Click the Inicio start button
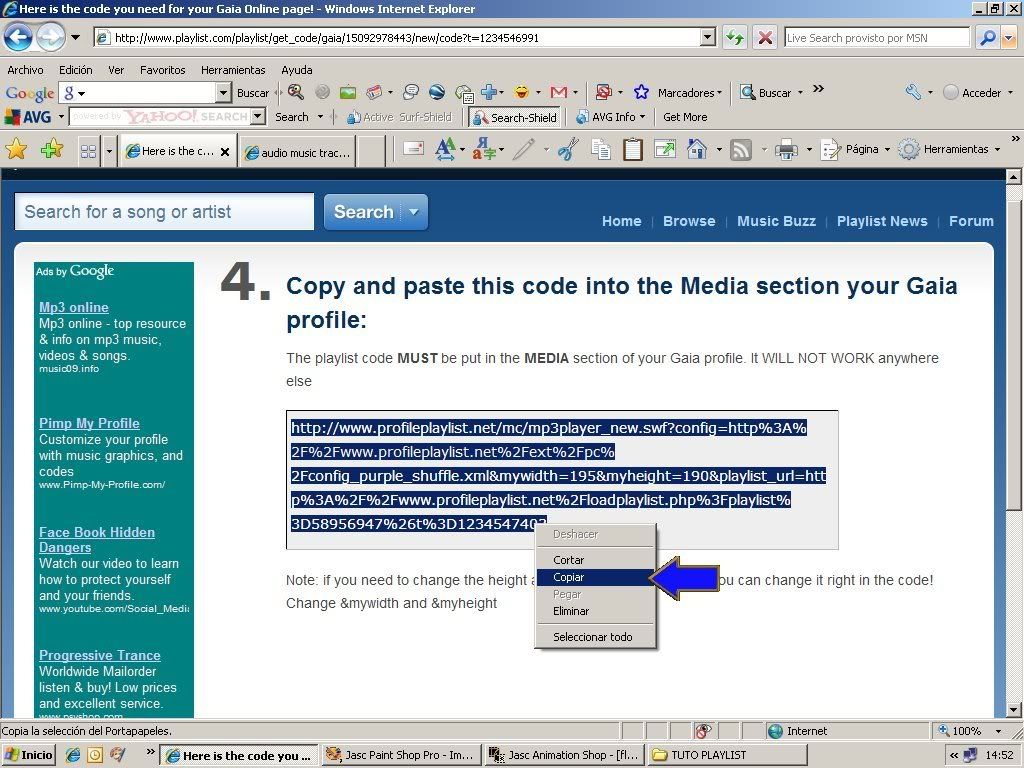 point(28,755)
